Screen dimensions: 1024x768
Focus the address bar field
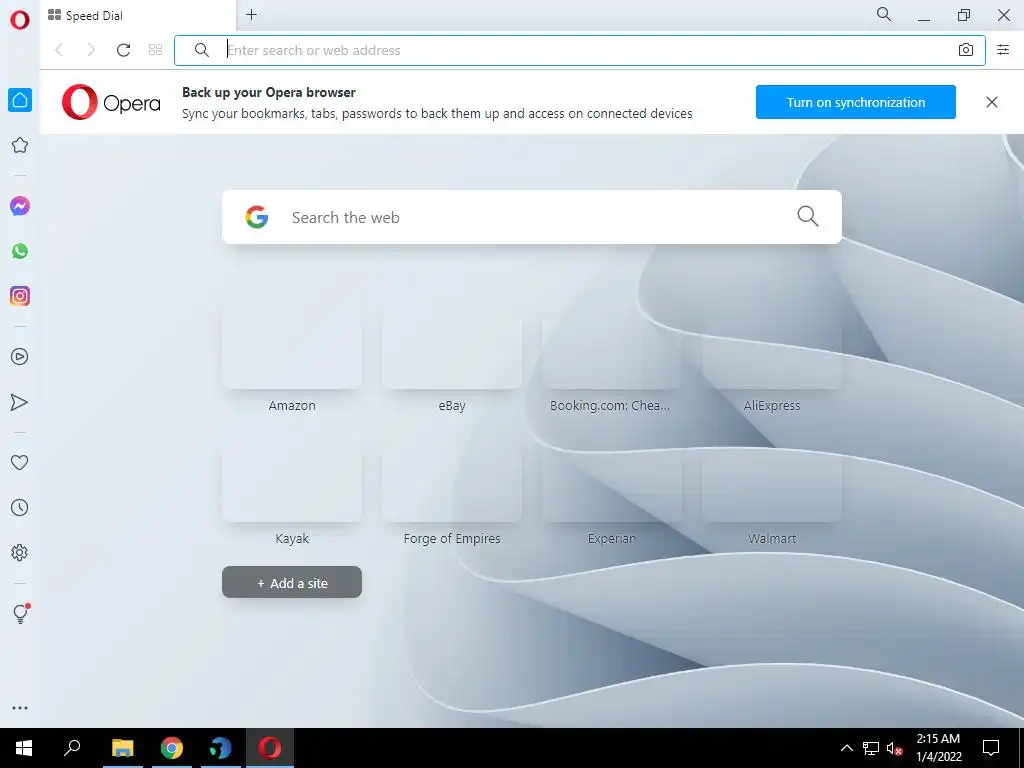[580, 50]
